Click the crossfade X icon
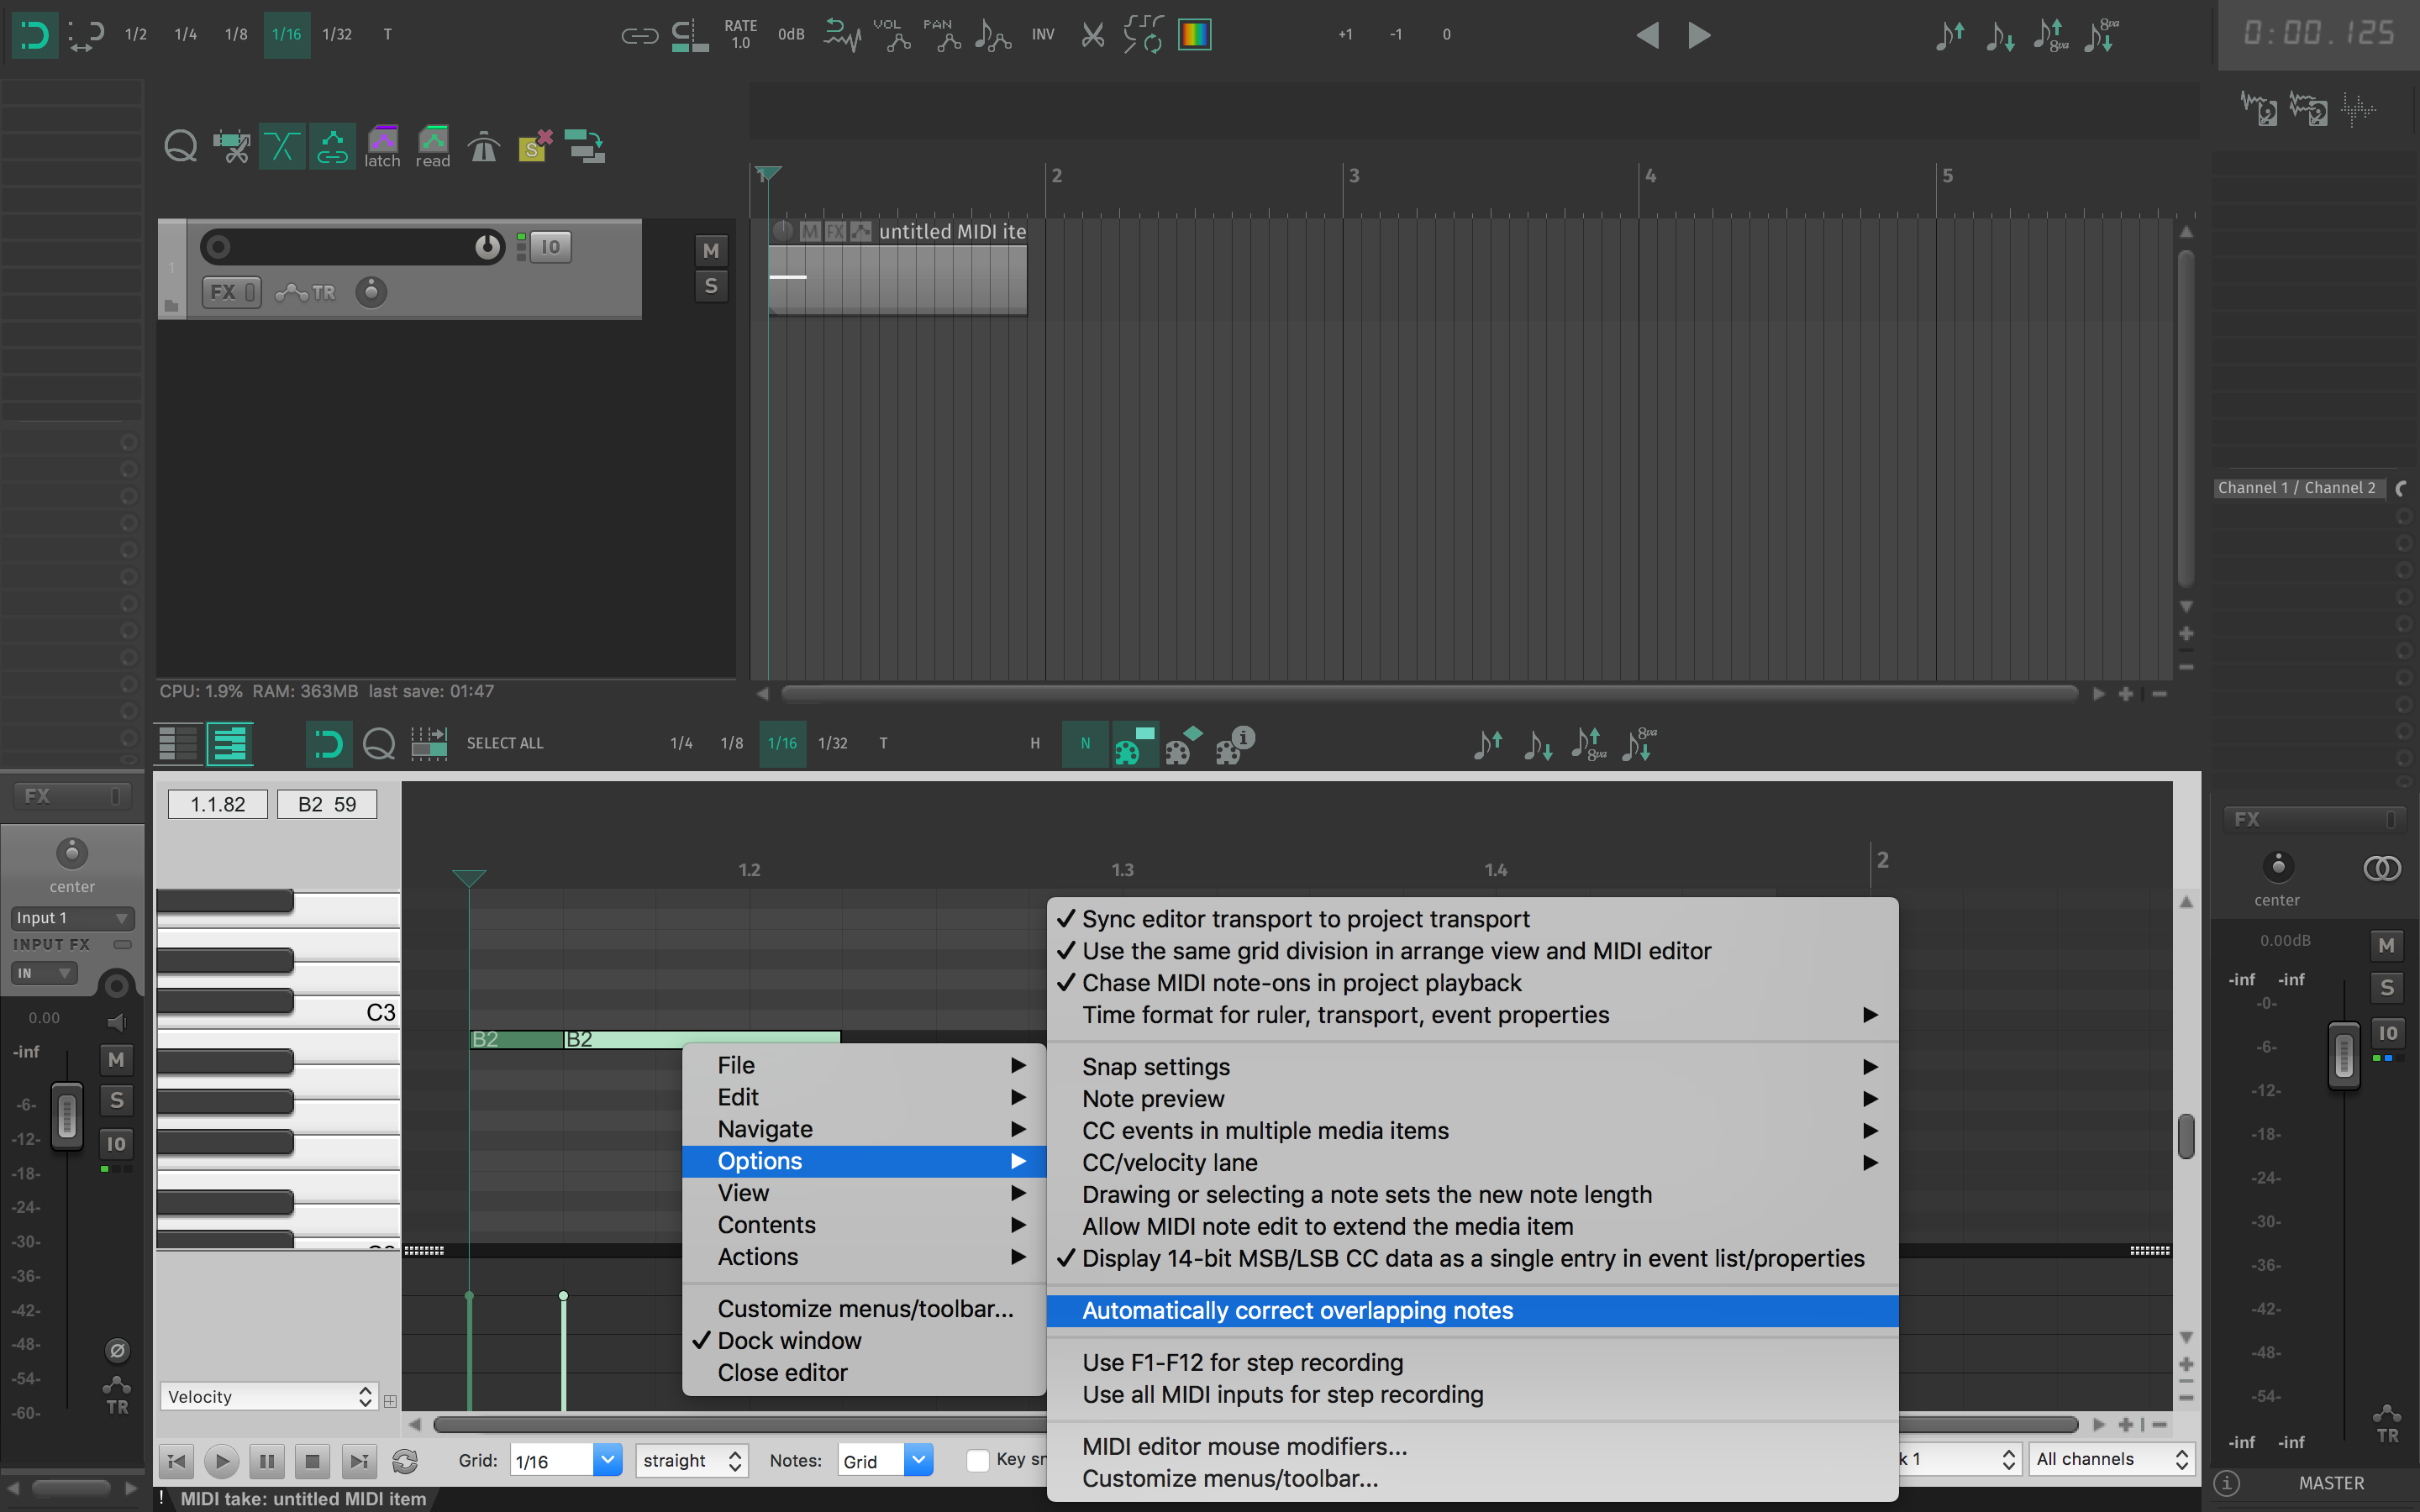 [x=282, y=147]
